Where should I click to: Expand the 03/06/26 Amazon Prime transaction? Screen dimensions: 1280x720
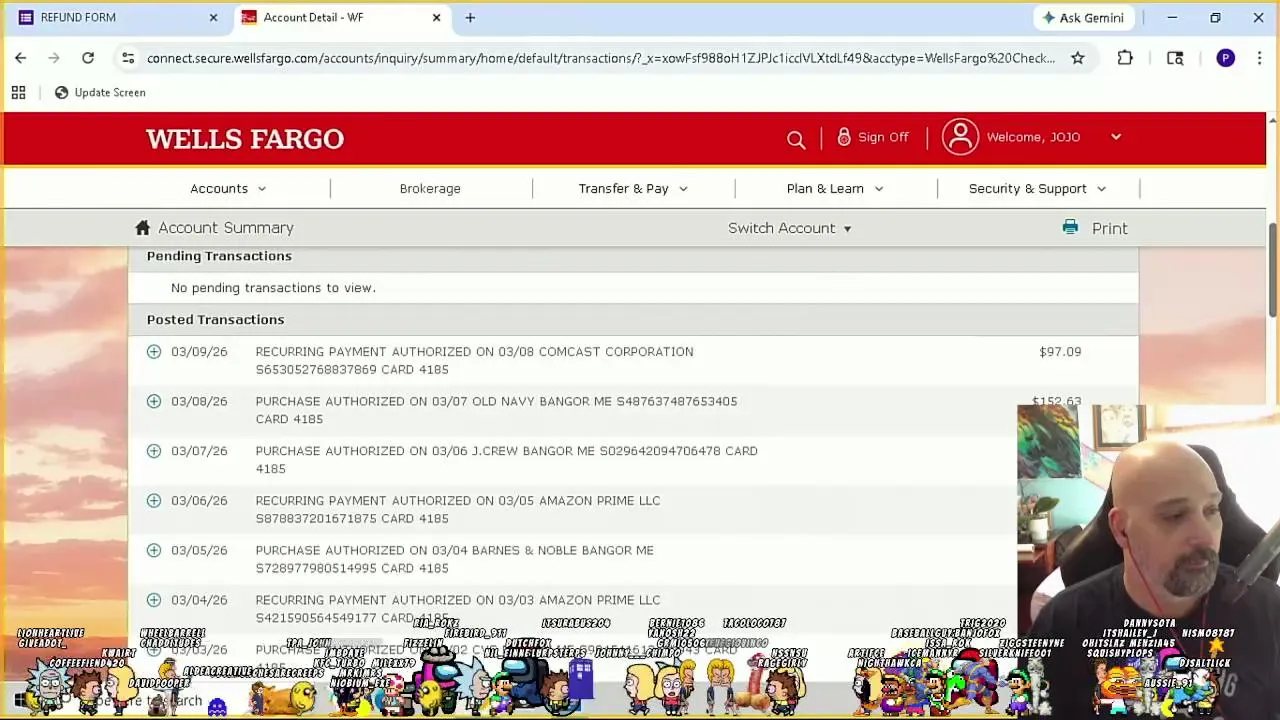pyautogui.click(x=154, y=500)
